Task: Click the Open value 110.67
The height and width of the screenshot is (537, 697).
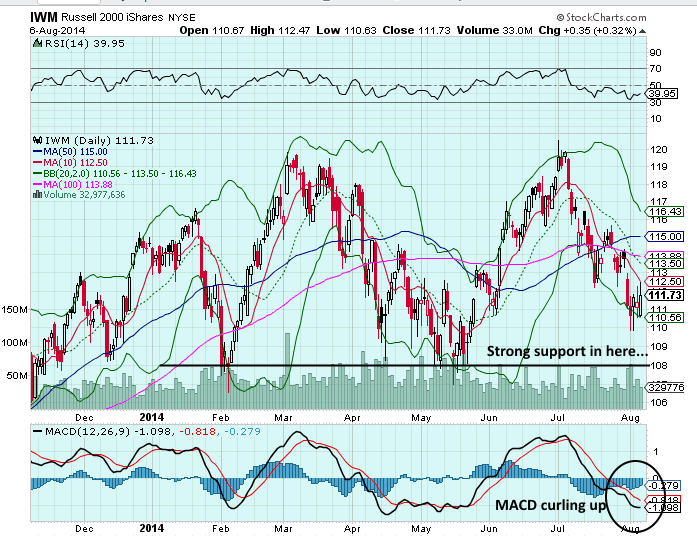Action: tap(228, 31)
